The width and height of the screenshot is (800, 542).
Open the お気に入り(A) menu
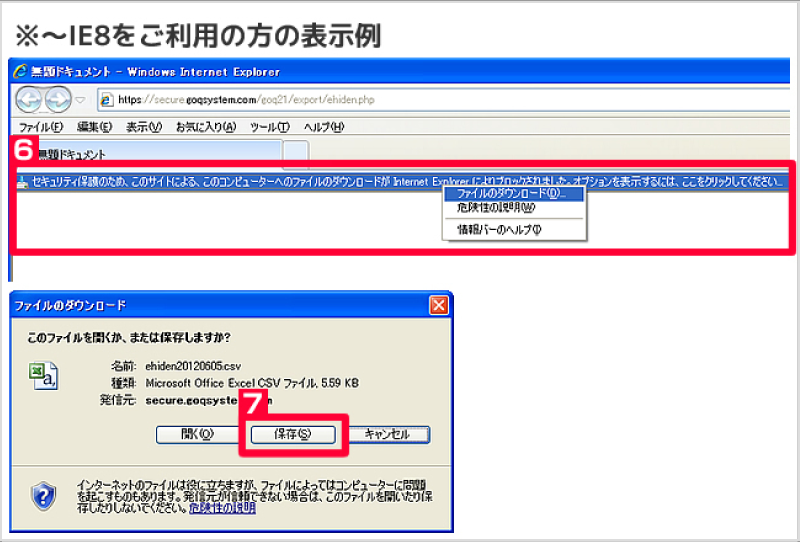click(206, 127)
